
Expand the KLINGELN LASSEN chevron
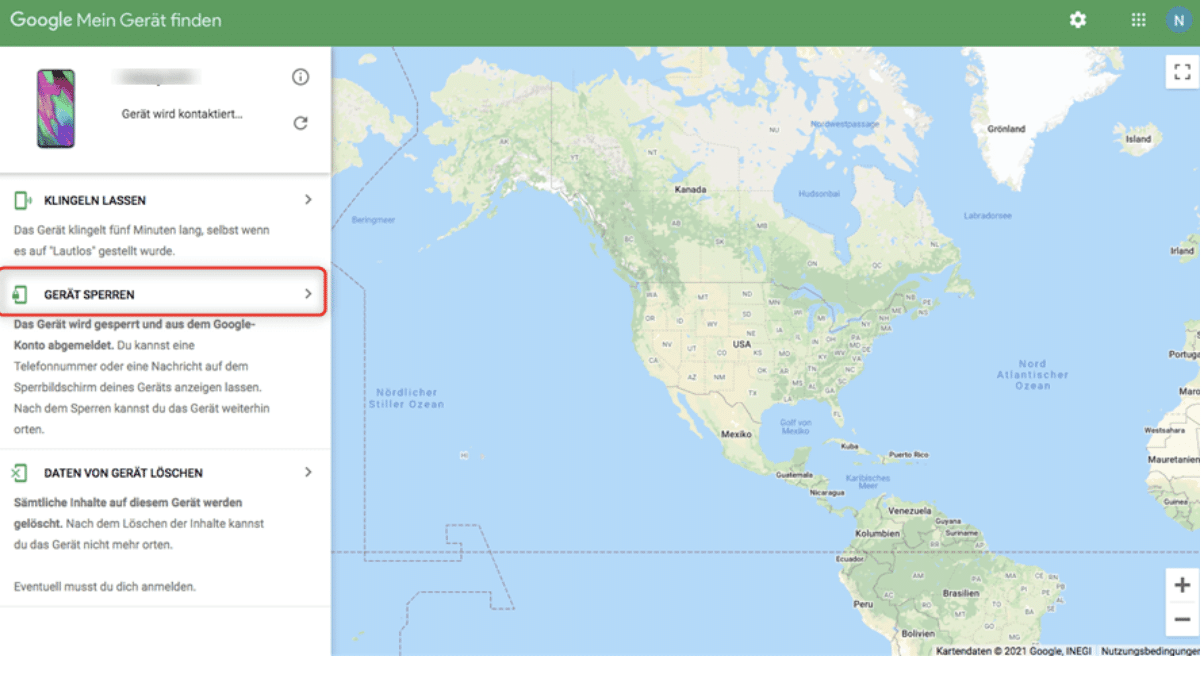[x=308, y=200]
